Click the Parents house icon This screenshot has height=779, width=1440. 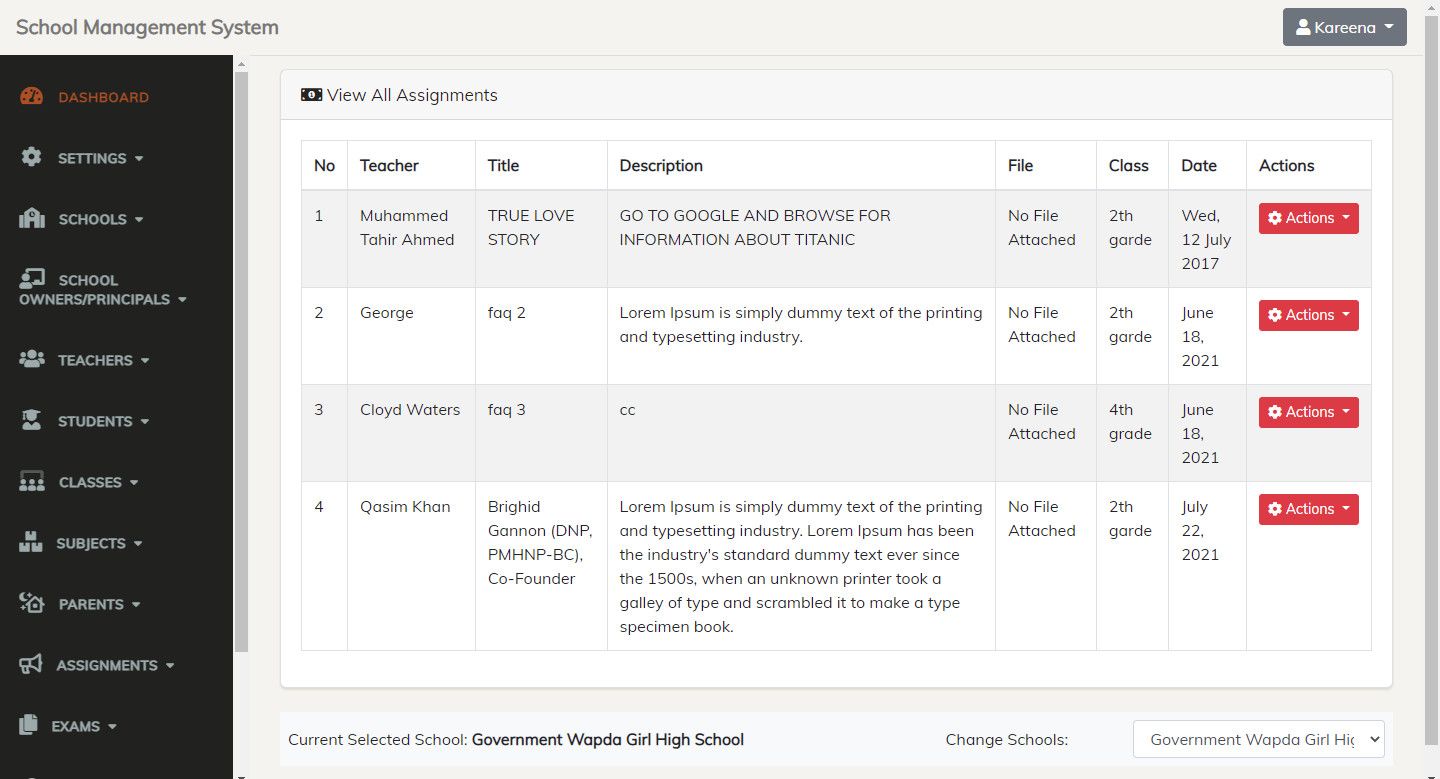point(32,603)
